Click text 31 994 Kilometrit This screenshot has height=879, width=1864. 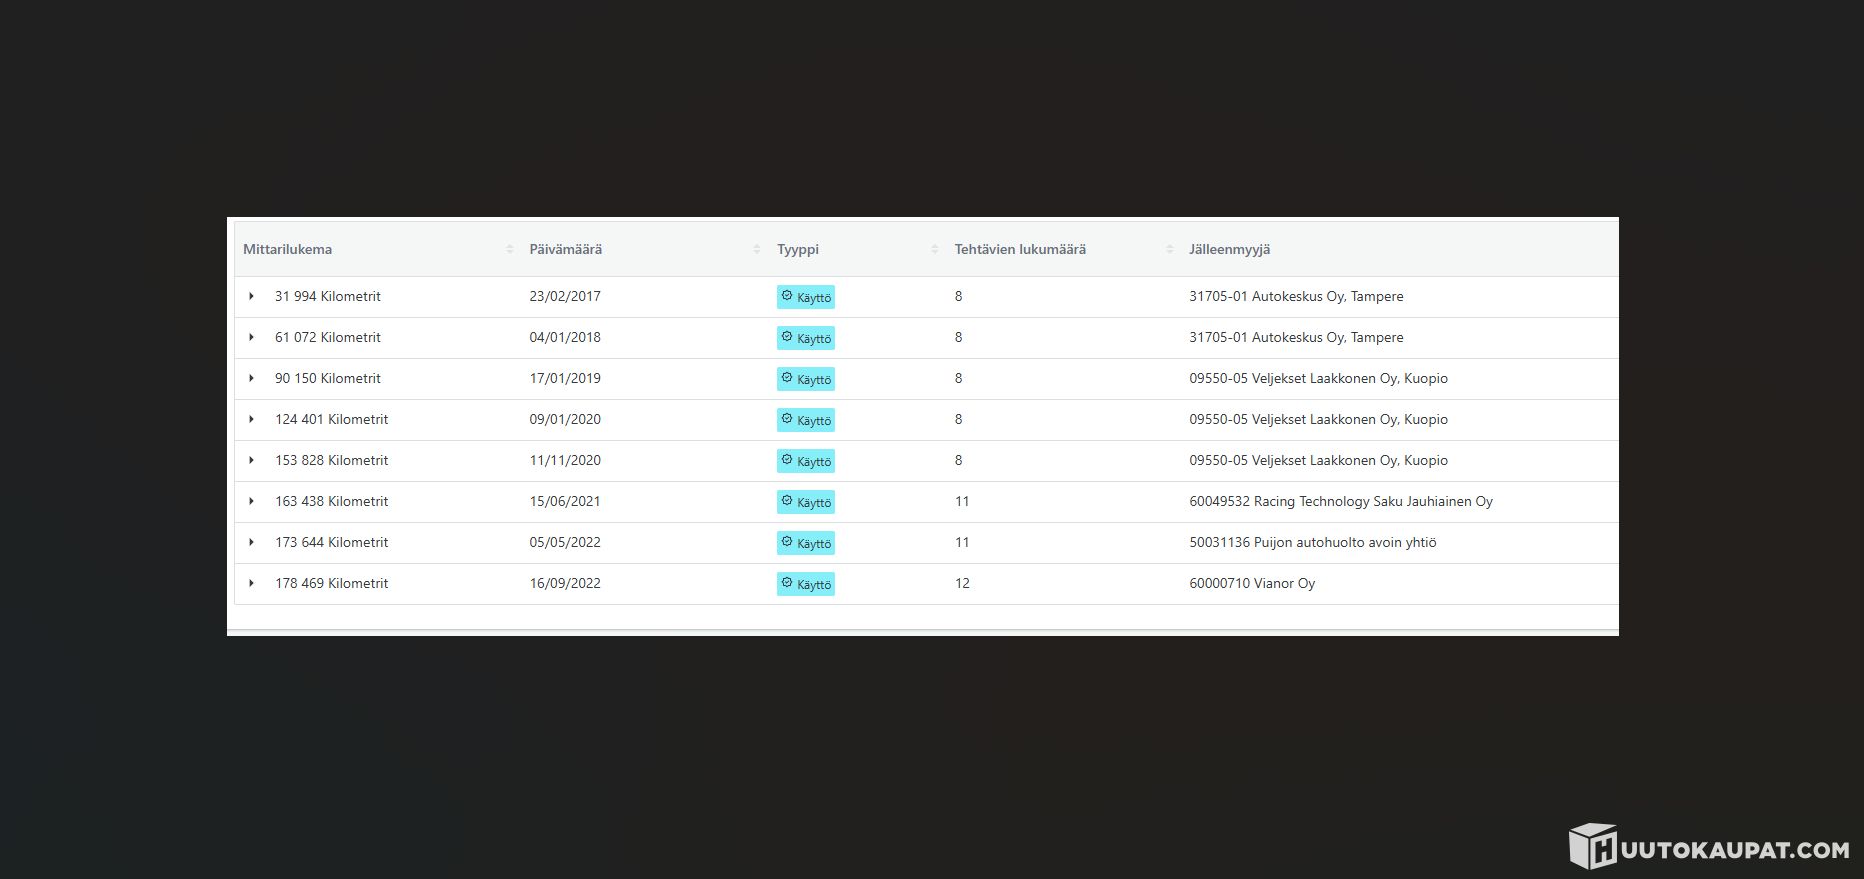pyautogui.click(x=328, y=296)
